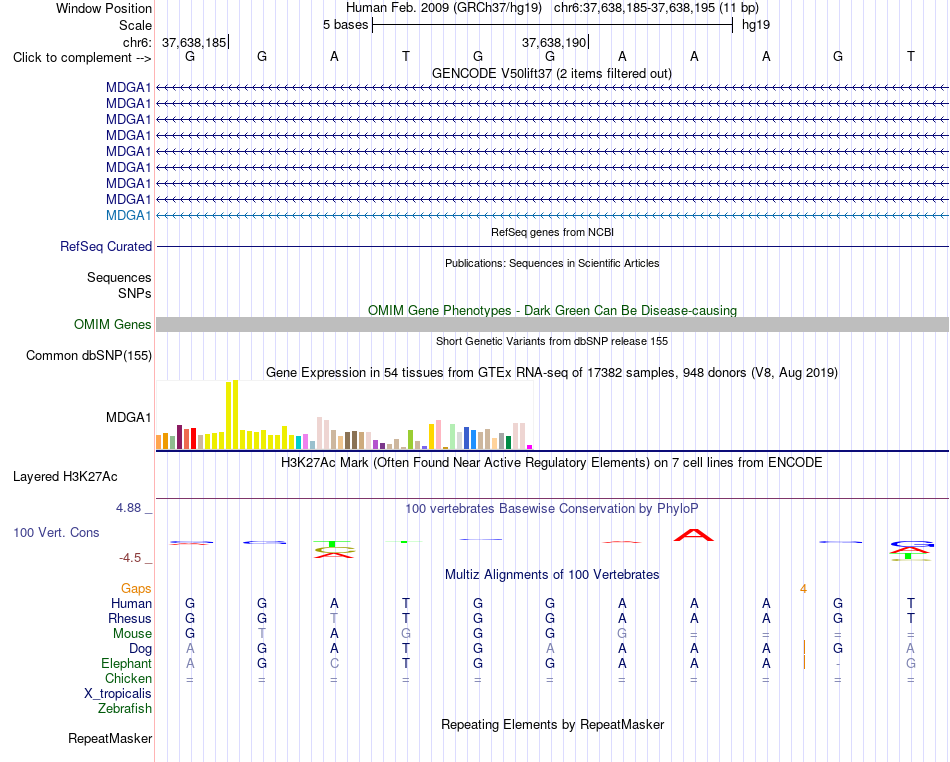
Task: Click the faded T base in the Mouse row
Action: click(262, 634)
